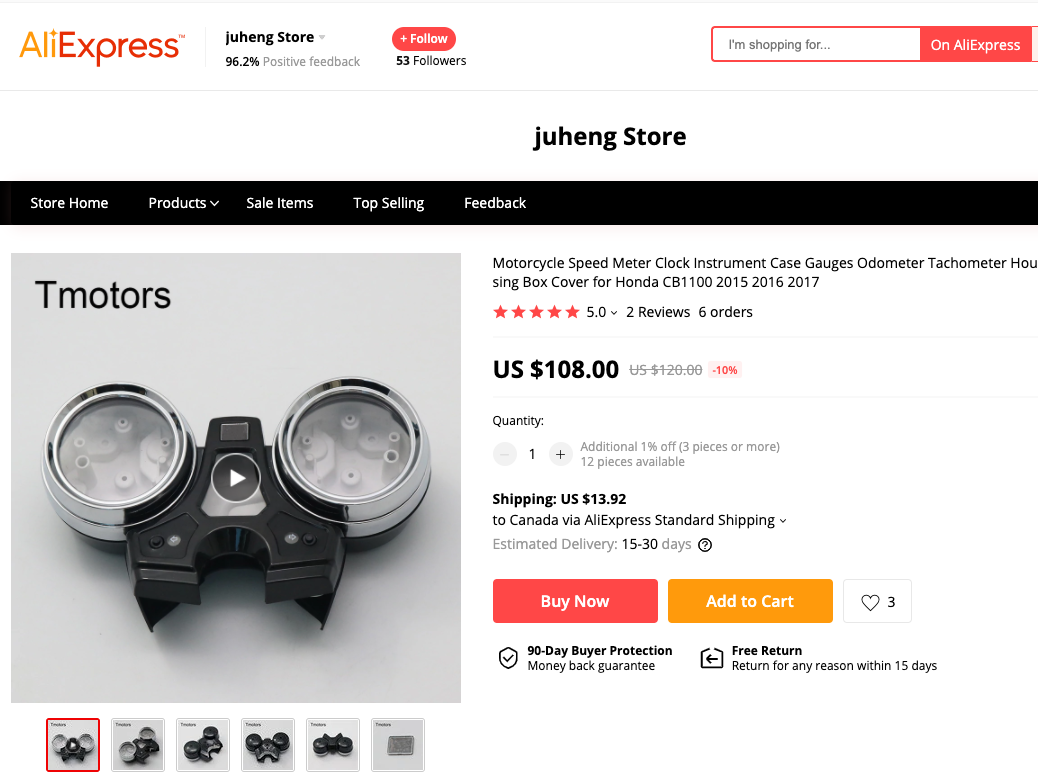Follow the juheng Store

point(424,39)
